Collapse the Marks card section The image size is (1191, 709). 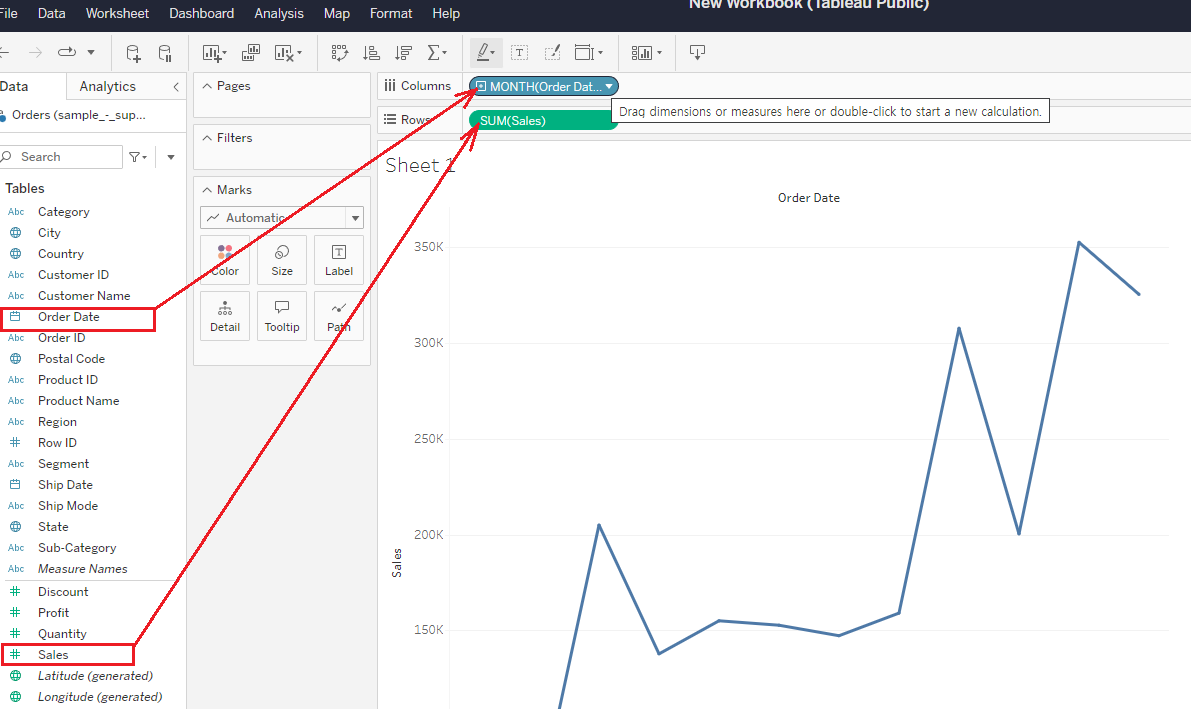click(207, 190)
